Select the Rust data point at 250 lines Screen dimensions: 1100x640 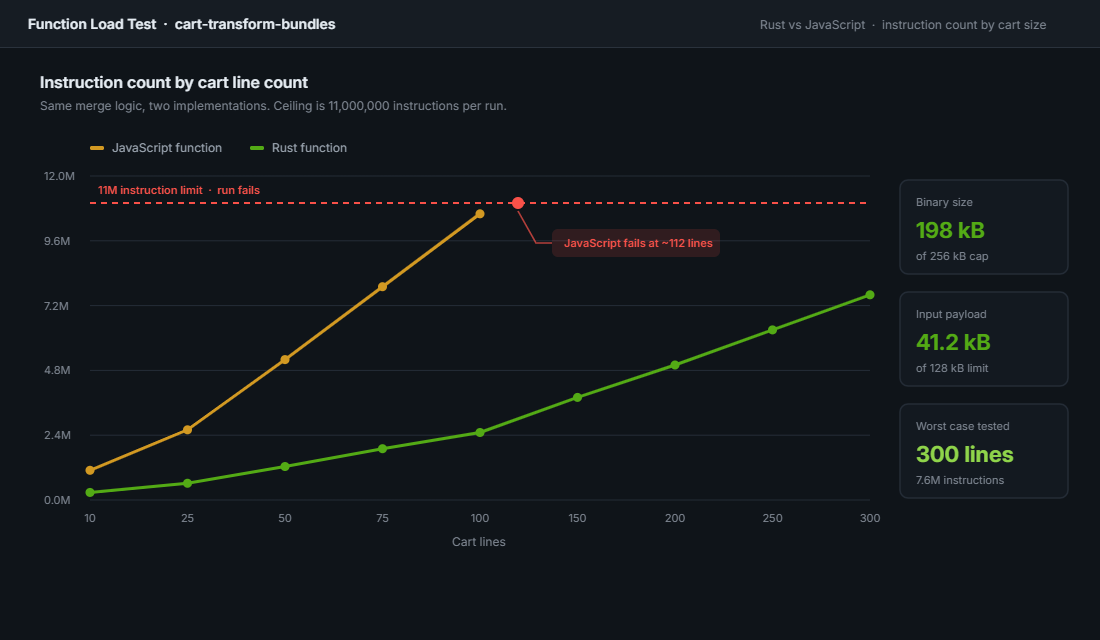click(772, 330)
